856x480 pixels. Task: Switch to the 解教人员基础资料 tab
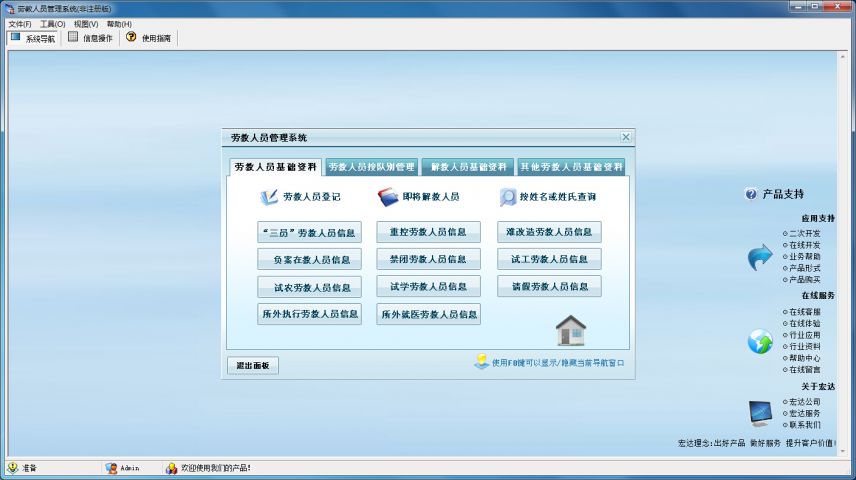(468, 167)
